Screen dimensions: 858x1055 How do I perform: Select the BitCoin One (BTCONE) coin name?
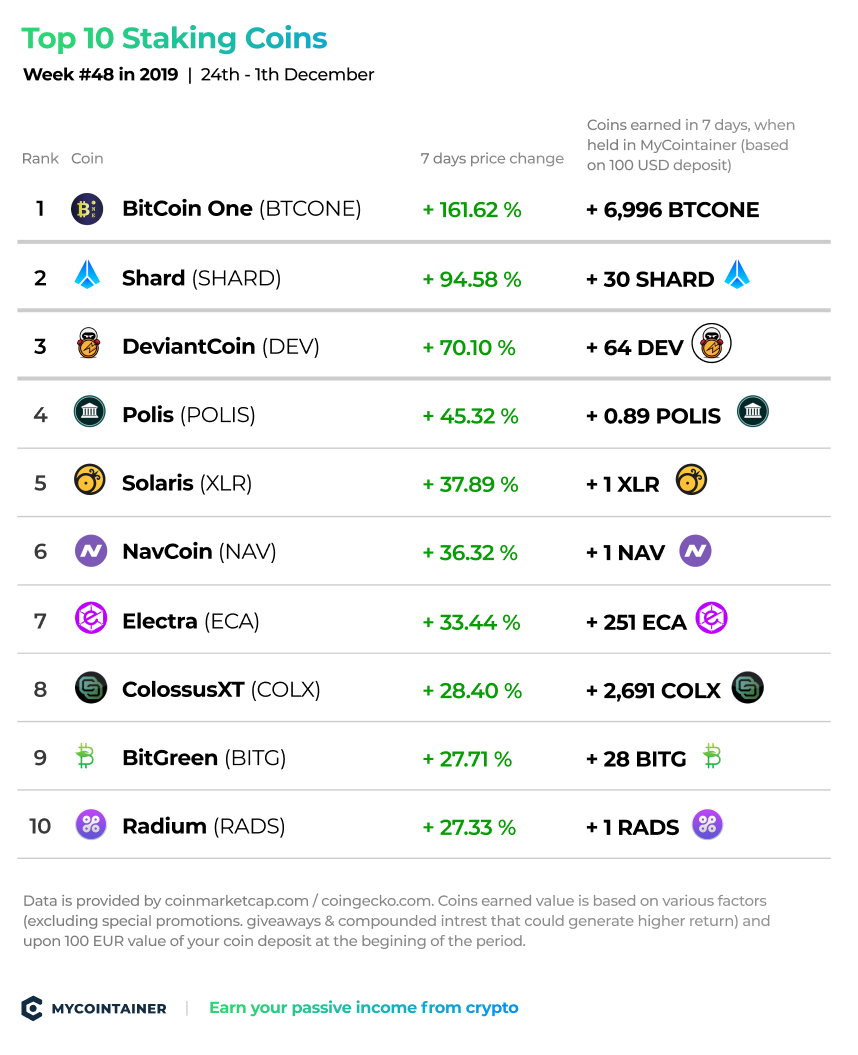coord(242,209)
